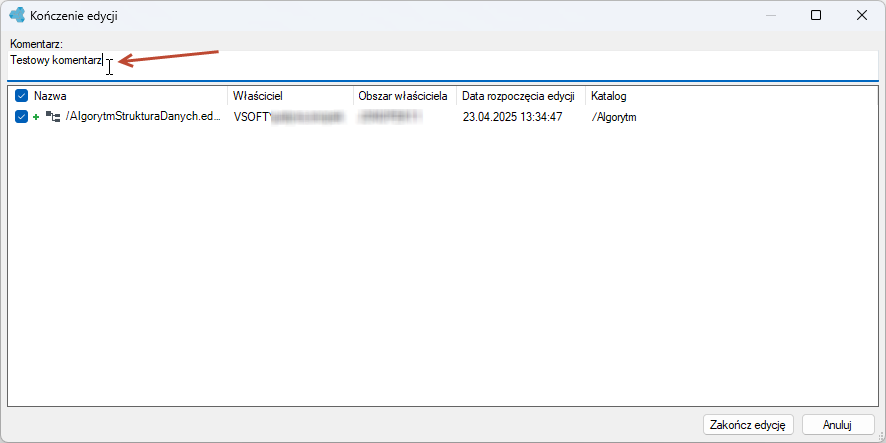The height and width of the screenshot is (443, 886).
Task: Sort by the Katalog column header
Action: point(609,96)
